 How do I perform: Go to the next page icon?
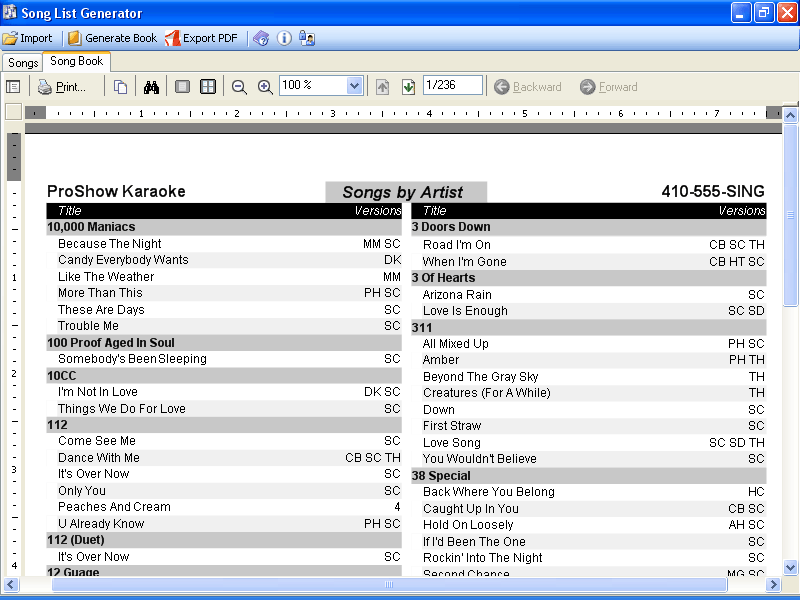coord(408,87)
